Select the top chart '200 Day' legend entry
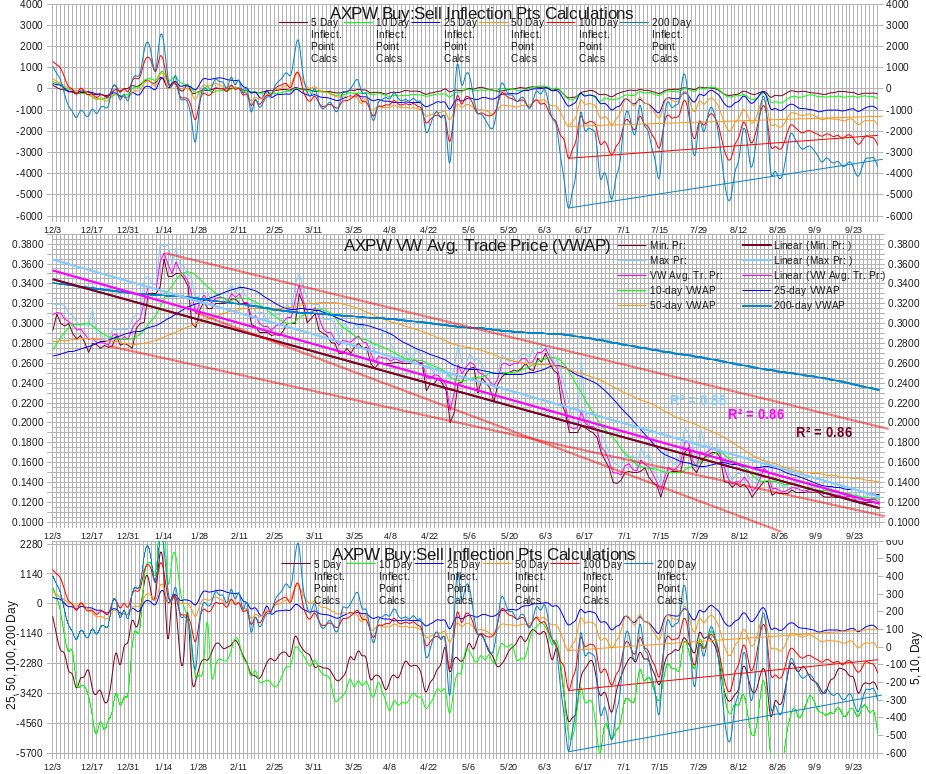The width and height of the screenshot is (926, 774). click(x=671, y=23)
